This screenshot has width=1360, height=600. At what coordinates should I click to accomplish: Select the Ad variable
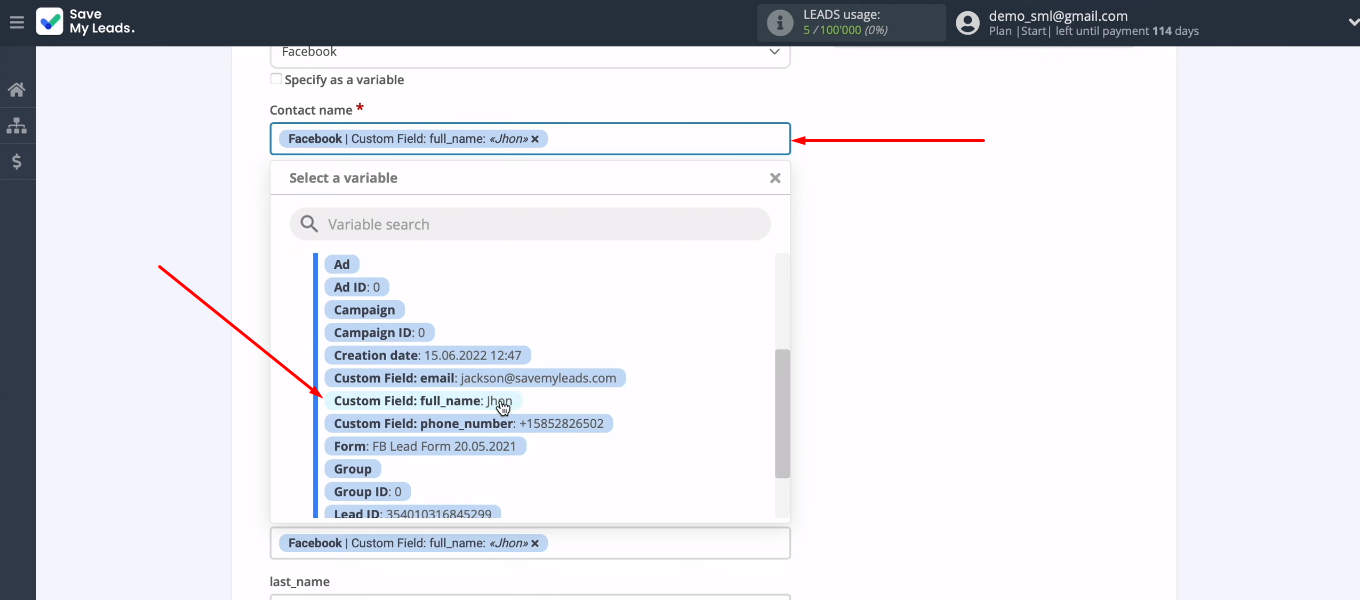point(342,264)
